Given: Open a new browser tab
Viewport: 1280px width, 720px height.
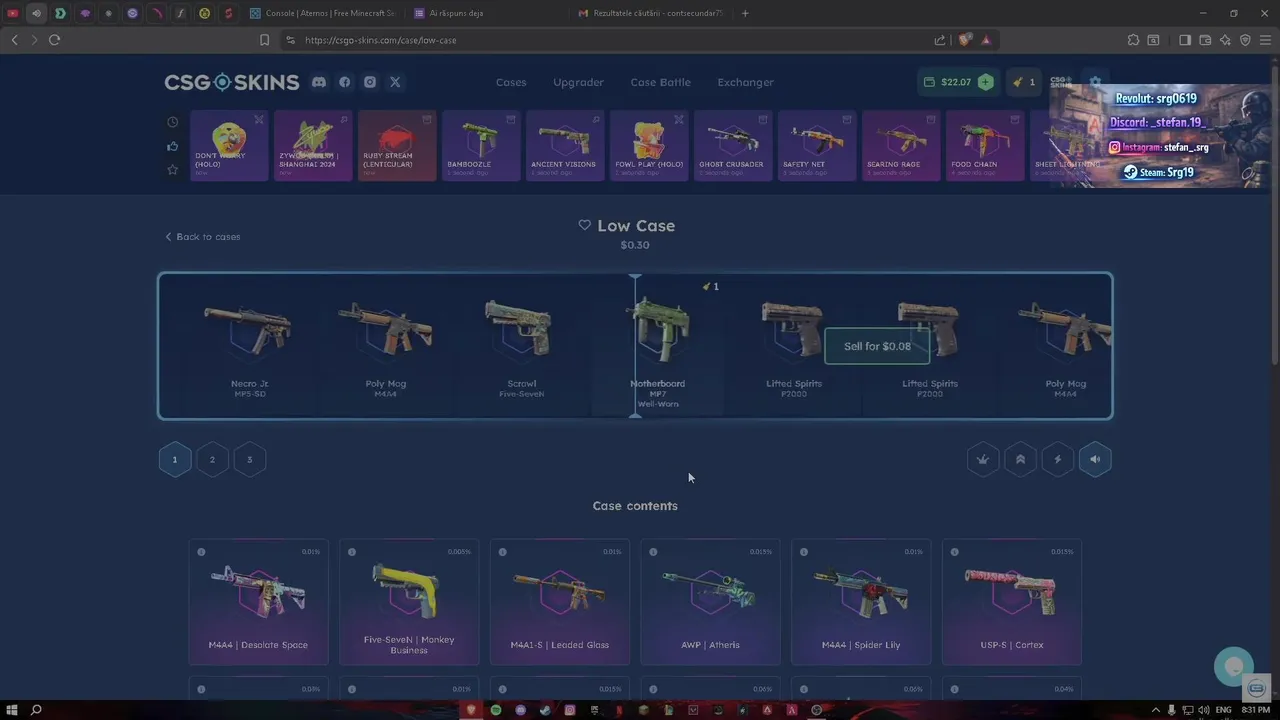Looking at the screenshot, I should [745, 13].
